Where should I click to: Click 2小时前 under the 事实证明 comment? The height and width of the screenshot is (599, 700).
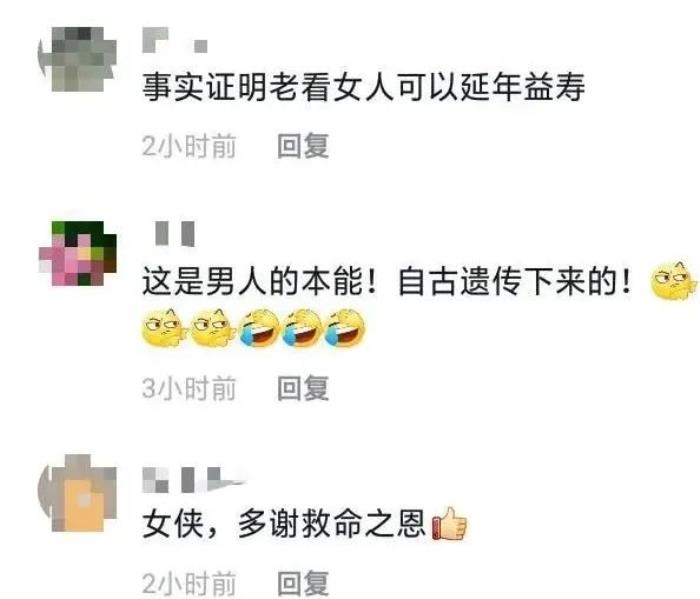click(x=189, y=146)
